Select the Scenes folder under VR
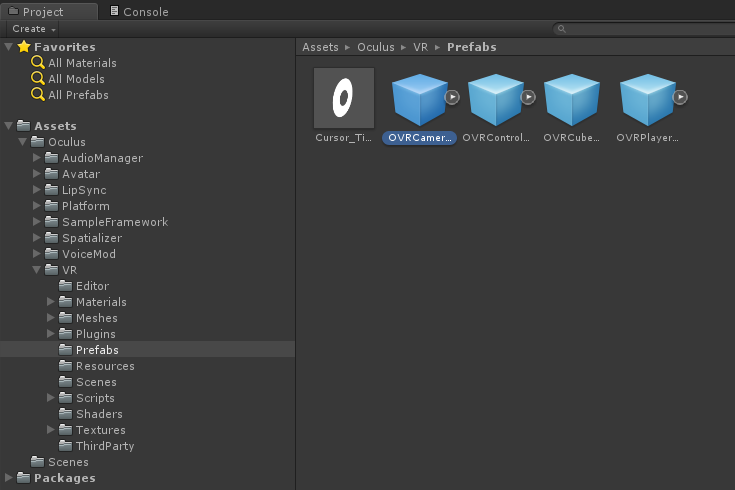This screenshot has width=735, height=490. tap(96, 382)
